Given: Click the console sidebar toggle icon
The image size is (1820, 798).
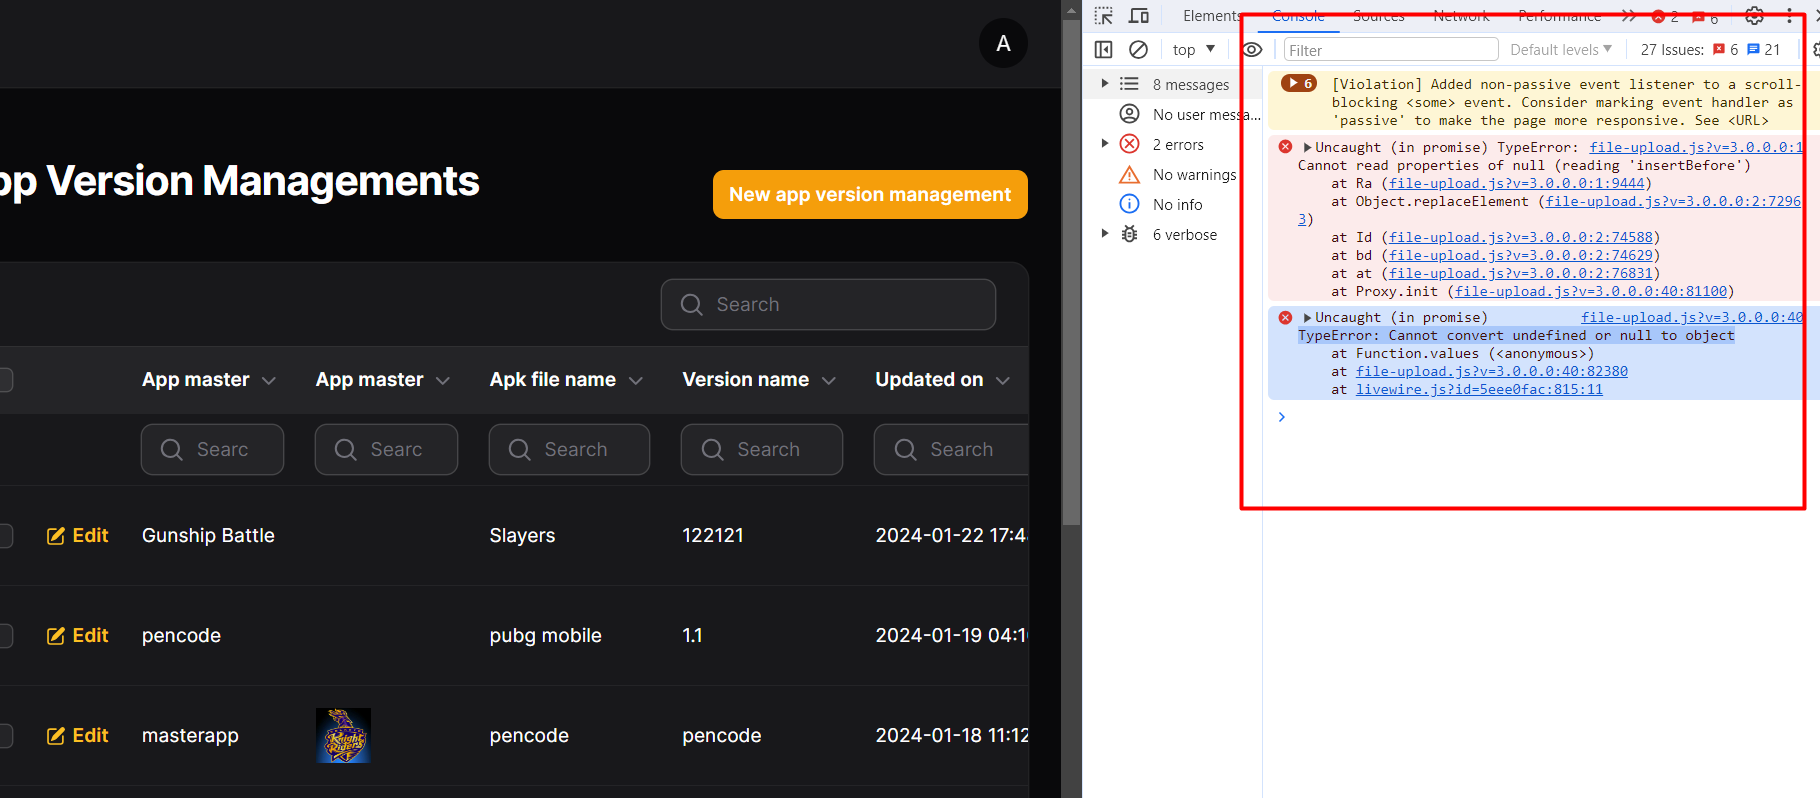Looking at the screenshot, I should click(x=1103, y=49).
